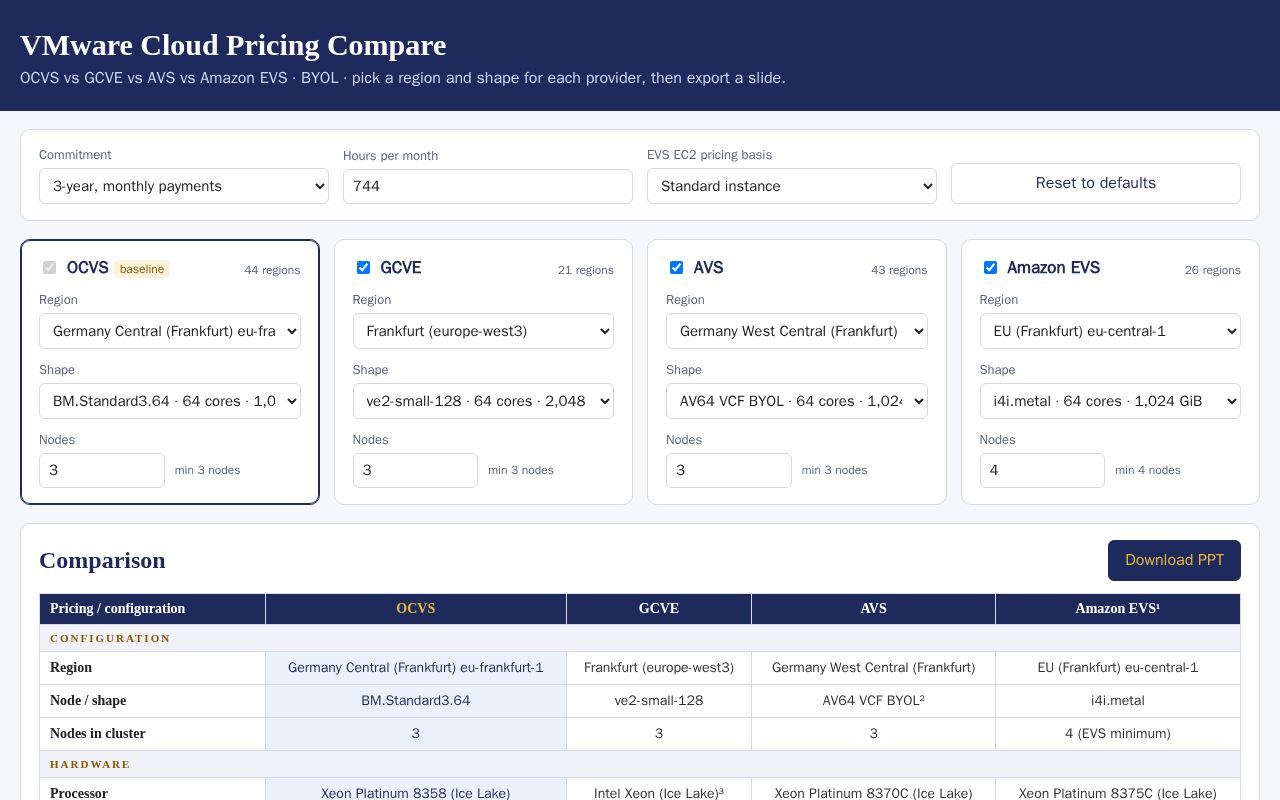Uncheck the GCVE provider checkbox

click(363, 267)
